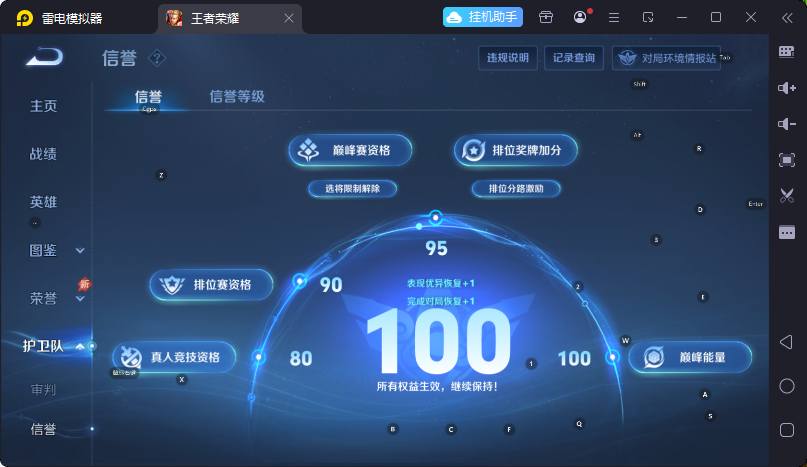Click the large 100 credit score
Screen dimensions: 807x467
(438, 341)
